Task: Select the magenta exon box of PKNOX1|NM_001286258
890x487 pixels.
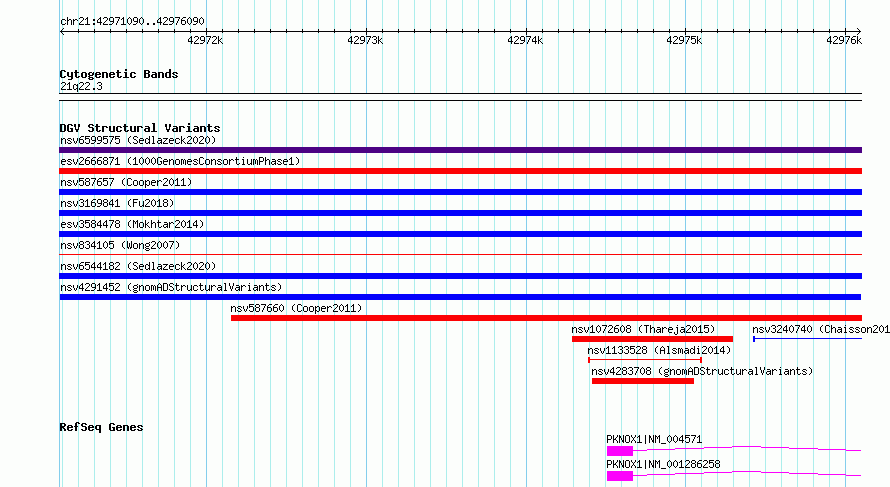Action: 620,476
